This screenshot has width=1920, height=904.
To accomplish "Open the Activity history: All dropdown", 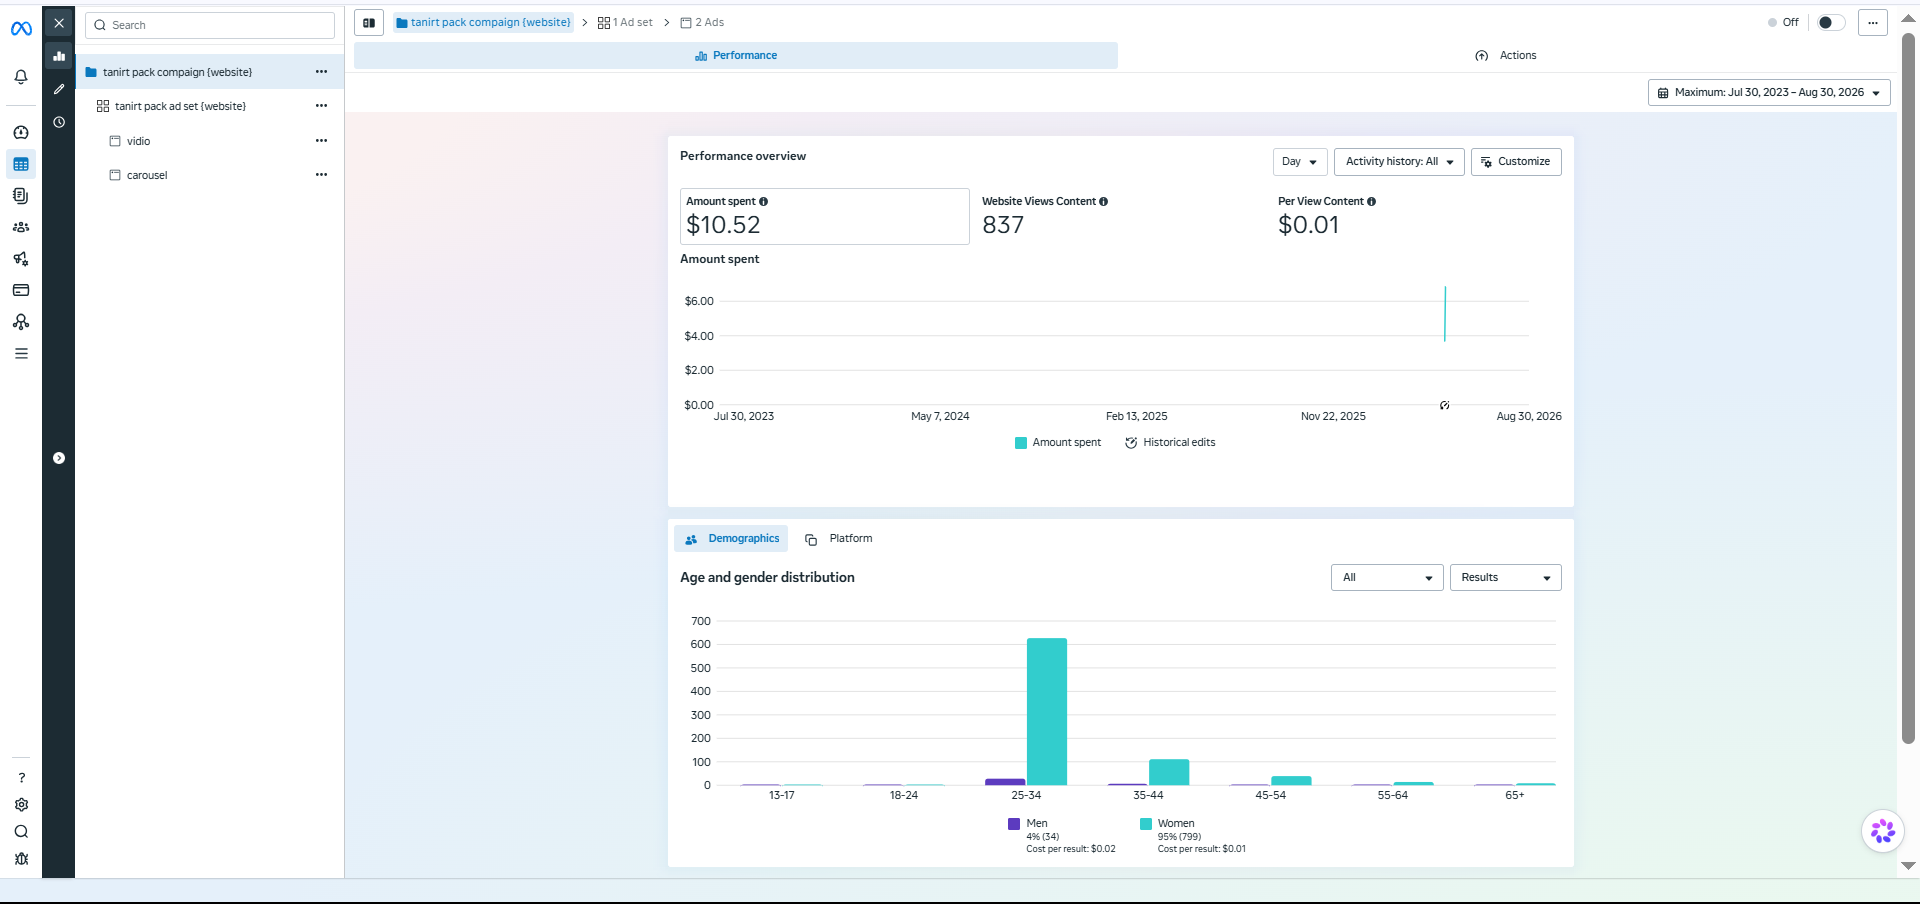I will point(1399,162).
